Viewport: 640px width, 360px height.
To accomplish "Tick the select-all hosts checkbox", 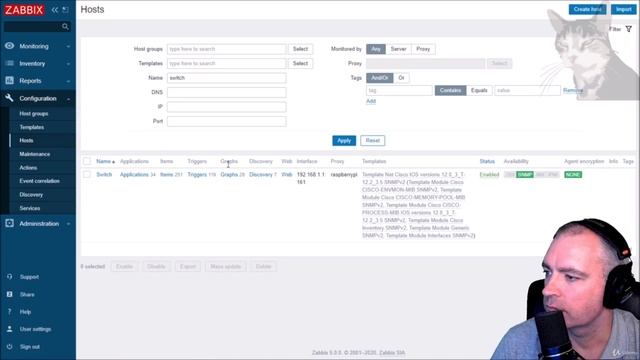I will point(87,161).
